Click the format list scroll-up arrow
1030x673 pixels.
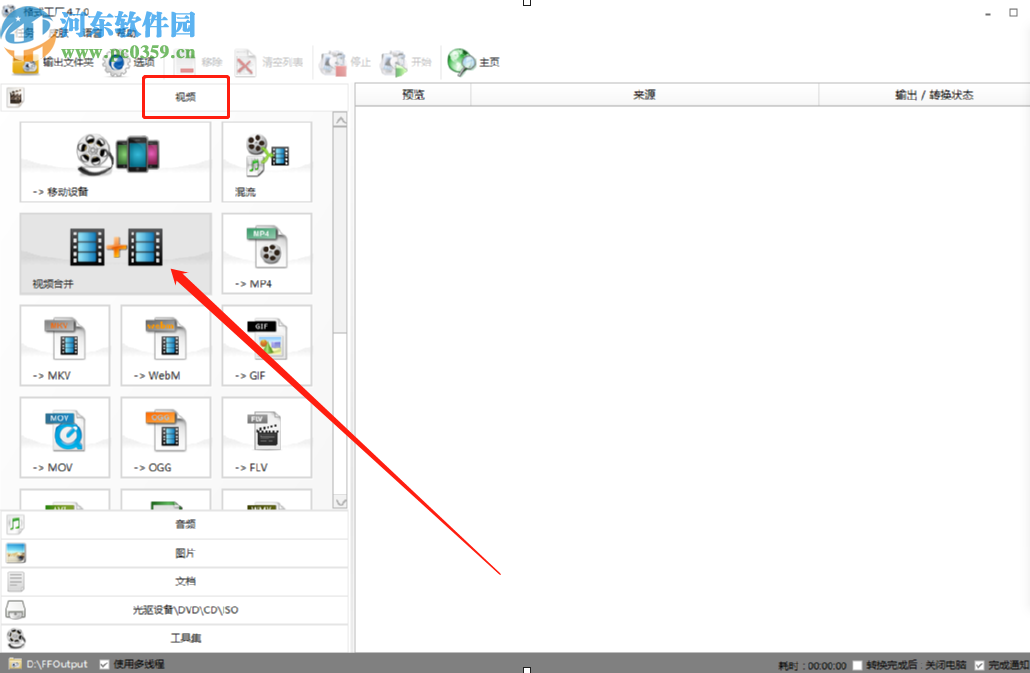[340, 120]
